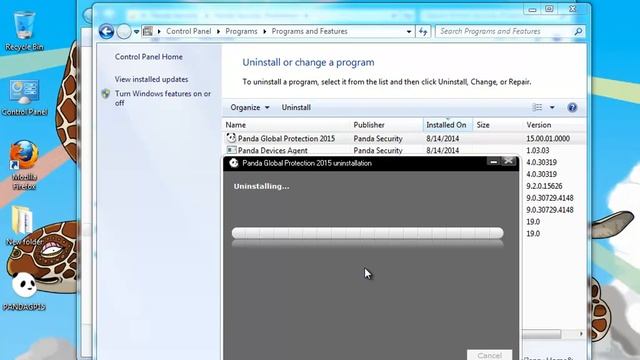Minimize the Programs and Features window

[532, 9]
